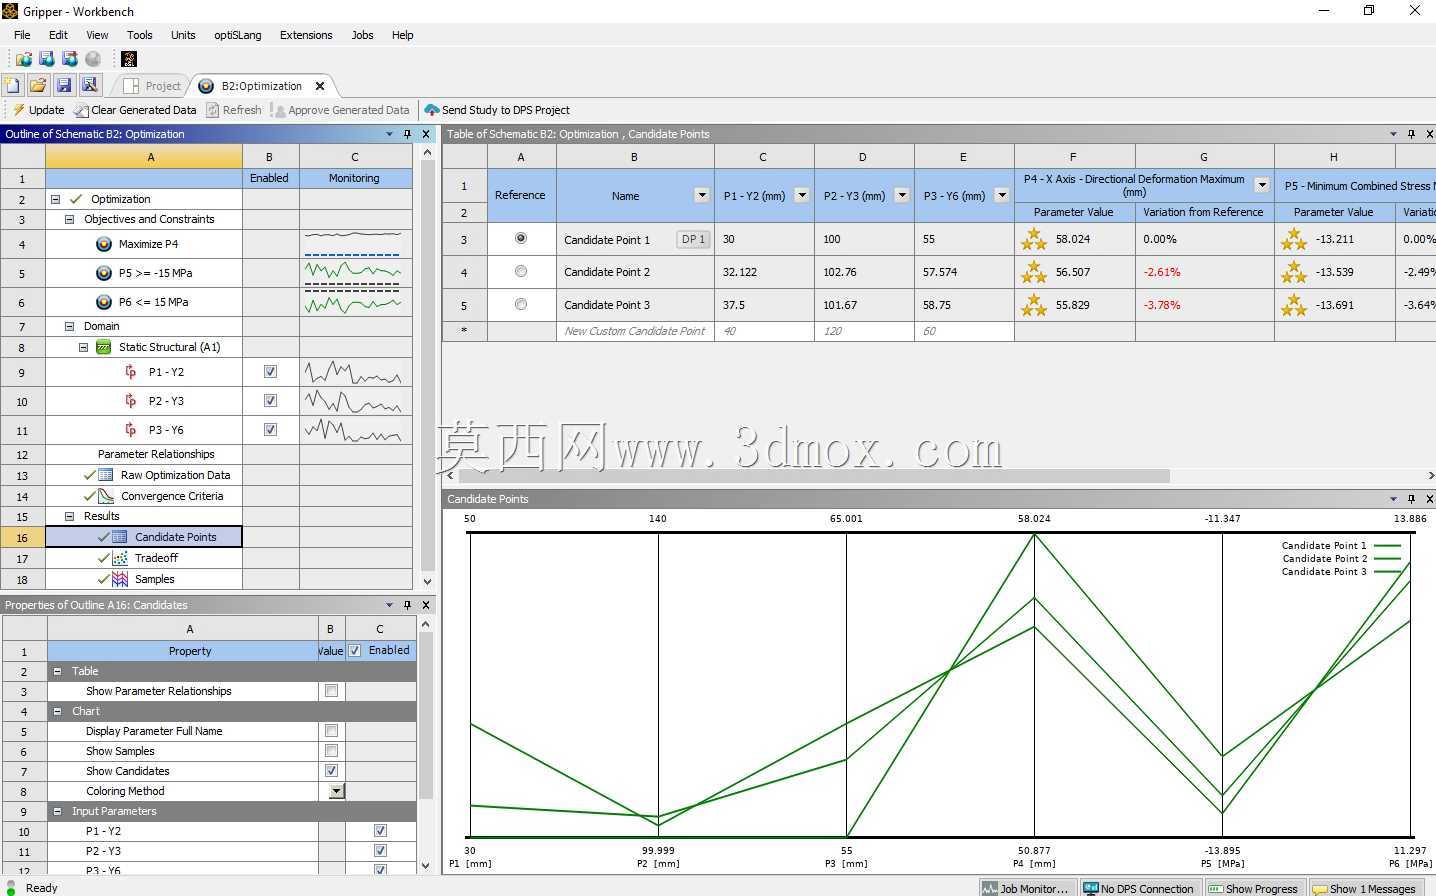
Task: Click the DP 1 button for Candidate Point 1
Action: click(693, 239)
